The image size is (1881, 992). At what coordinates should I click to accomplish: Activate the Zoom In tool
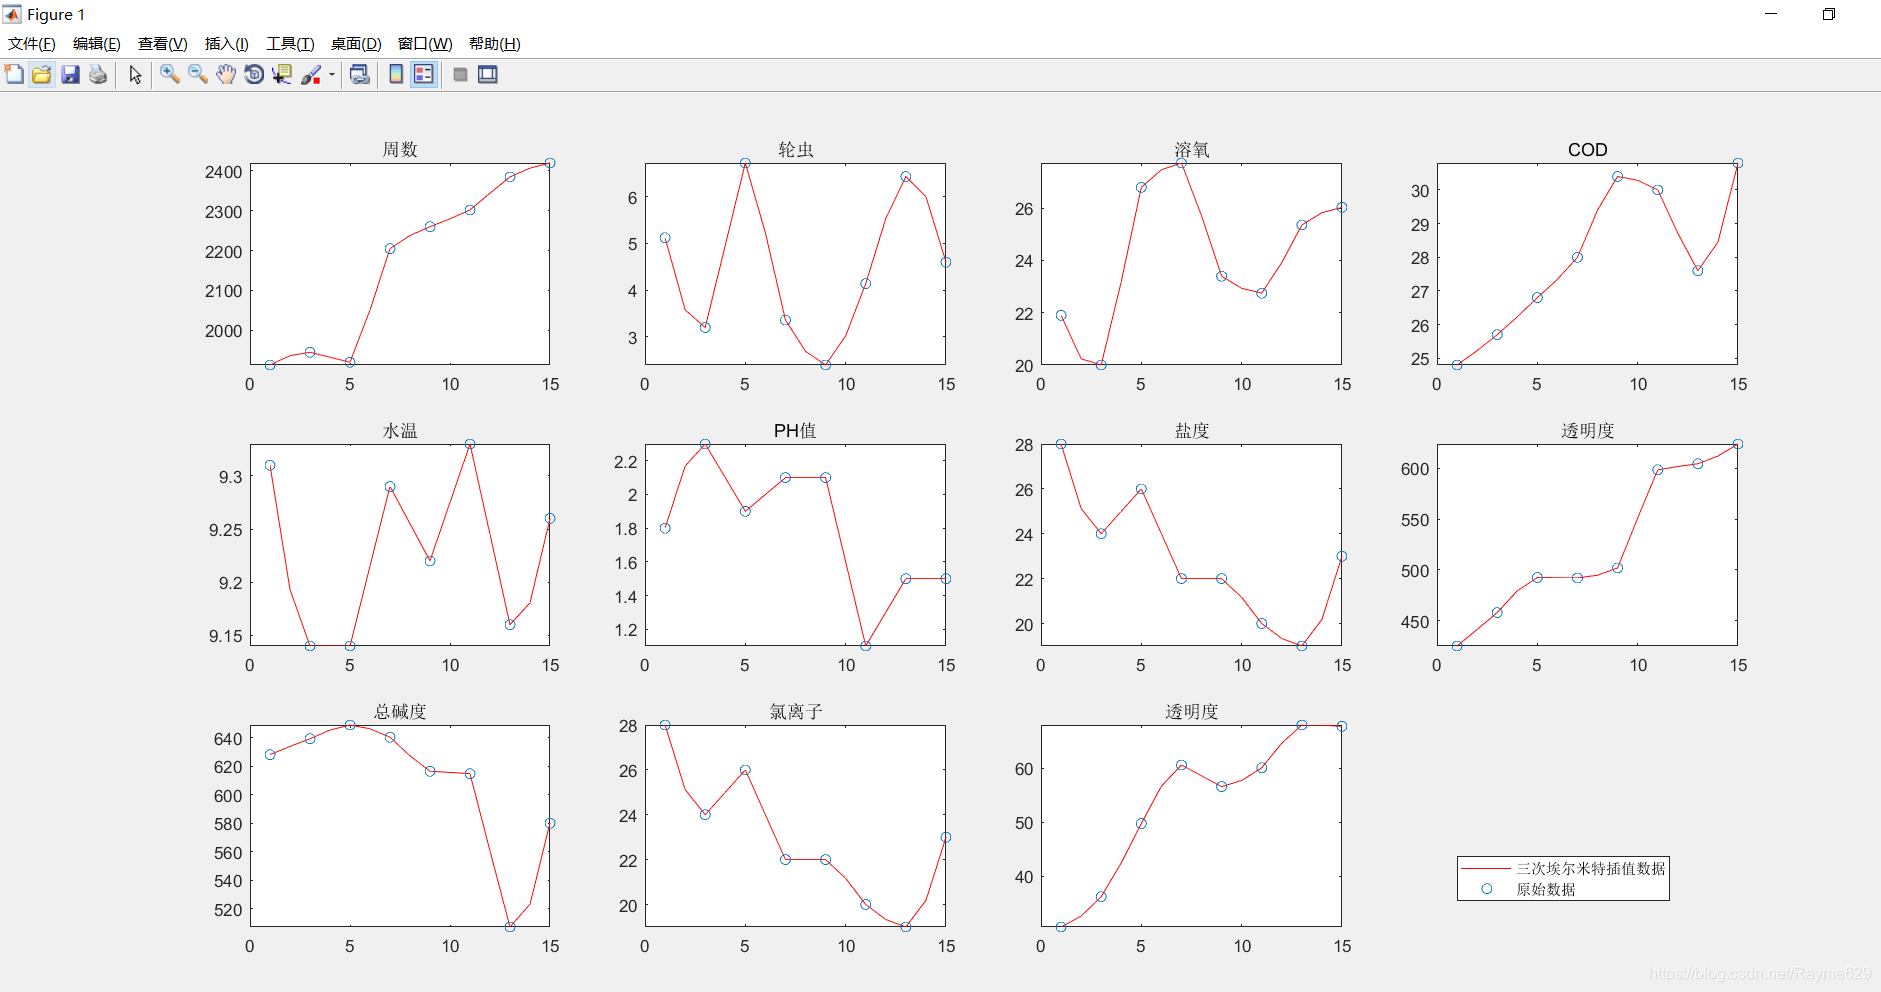[170, 74]
